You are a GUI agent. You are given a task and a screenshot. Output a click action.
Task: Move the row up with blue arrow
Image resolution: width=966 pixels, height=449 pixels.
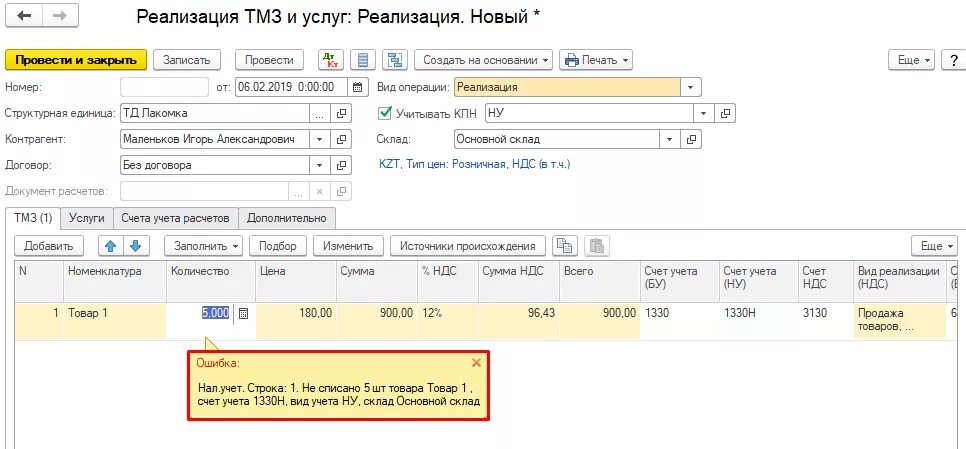(111, 246)
